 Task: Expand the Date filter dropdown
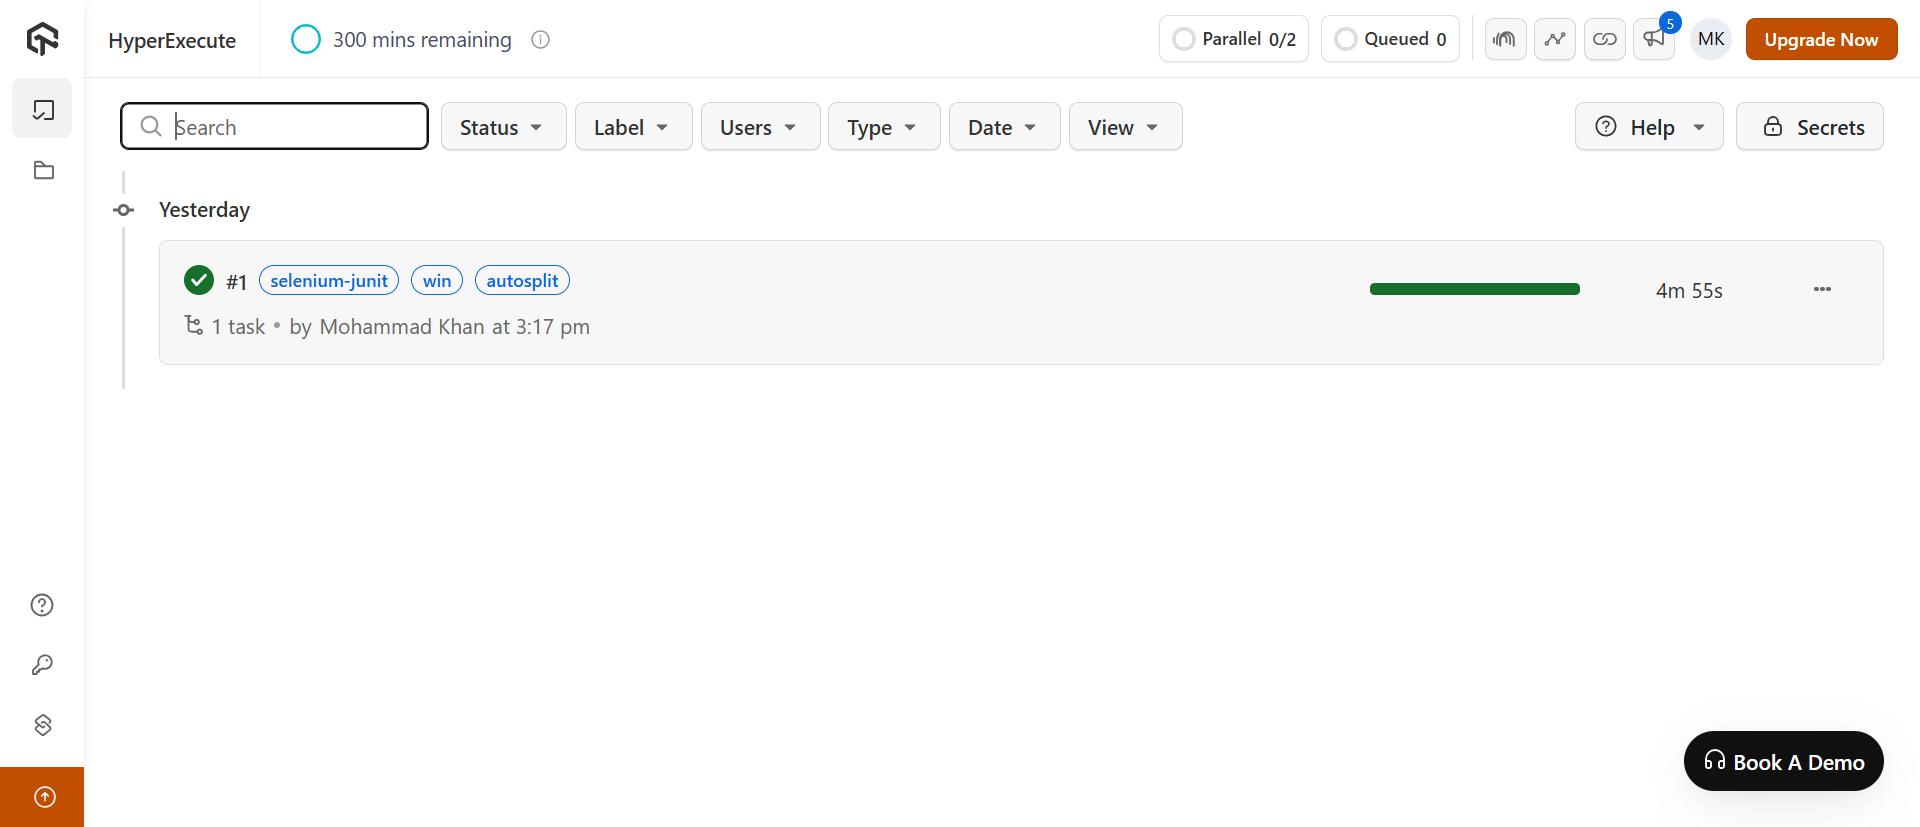[x=1003, y=127]
